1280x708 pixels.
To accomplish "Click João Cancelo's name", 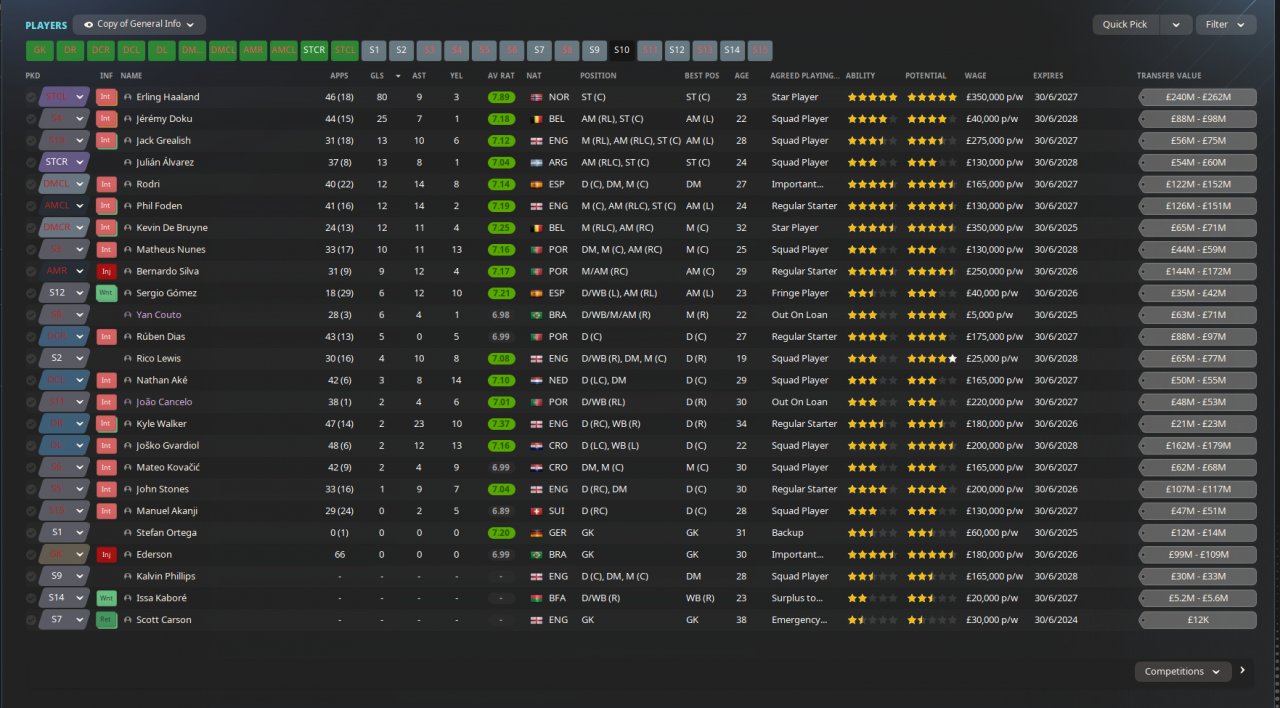I will point(164,402).
